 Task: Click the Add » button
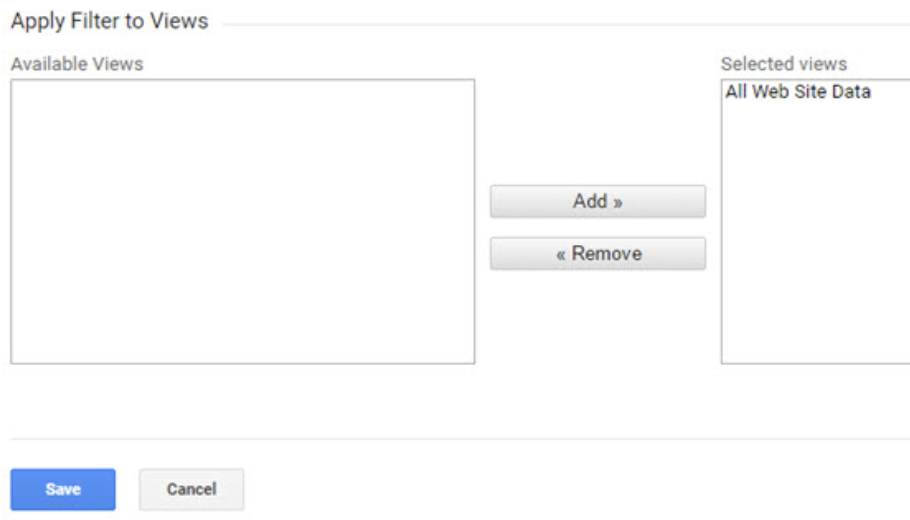point(598,201)
